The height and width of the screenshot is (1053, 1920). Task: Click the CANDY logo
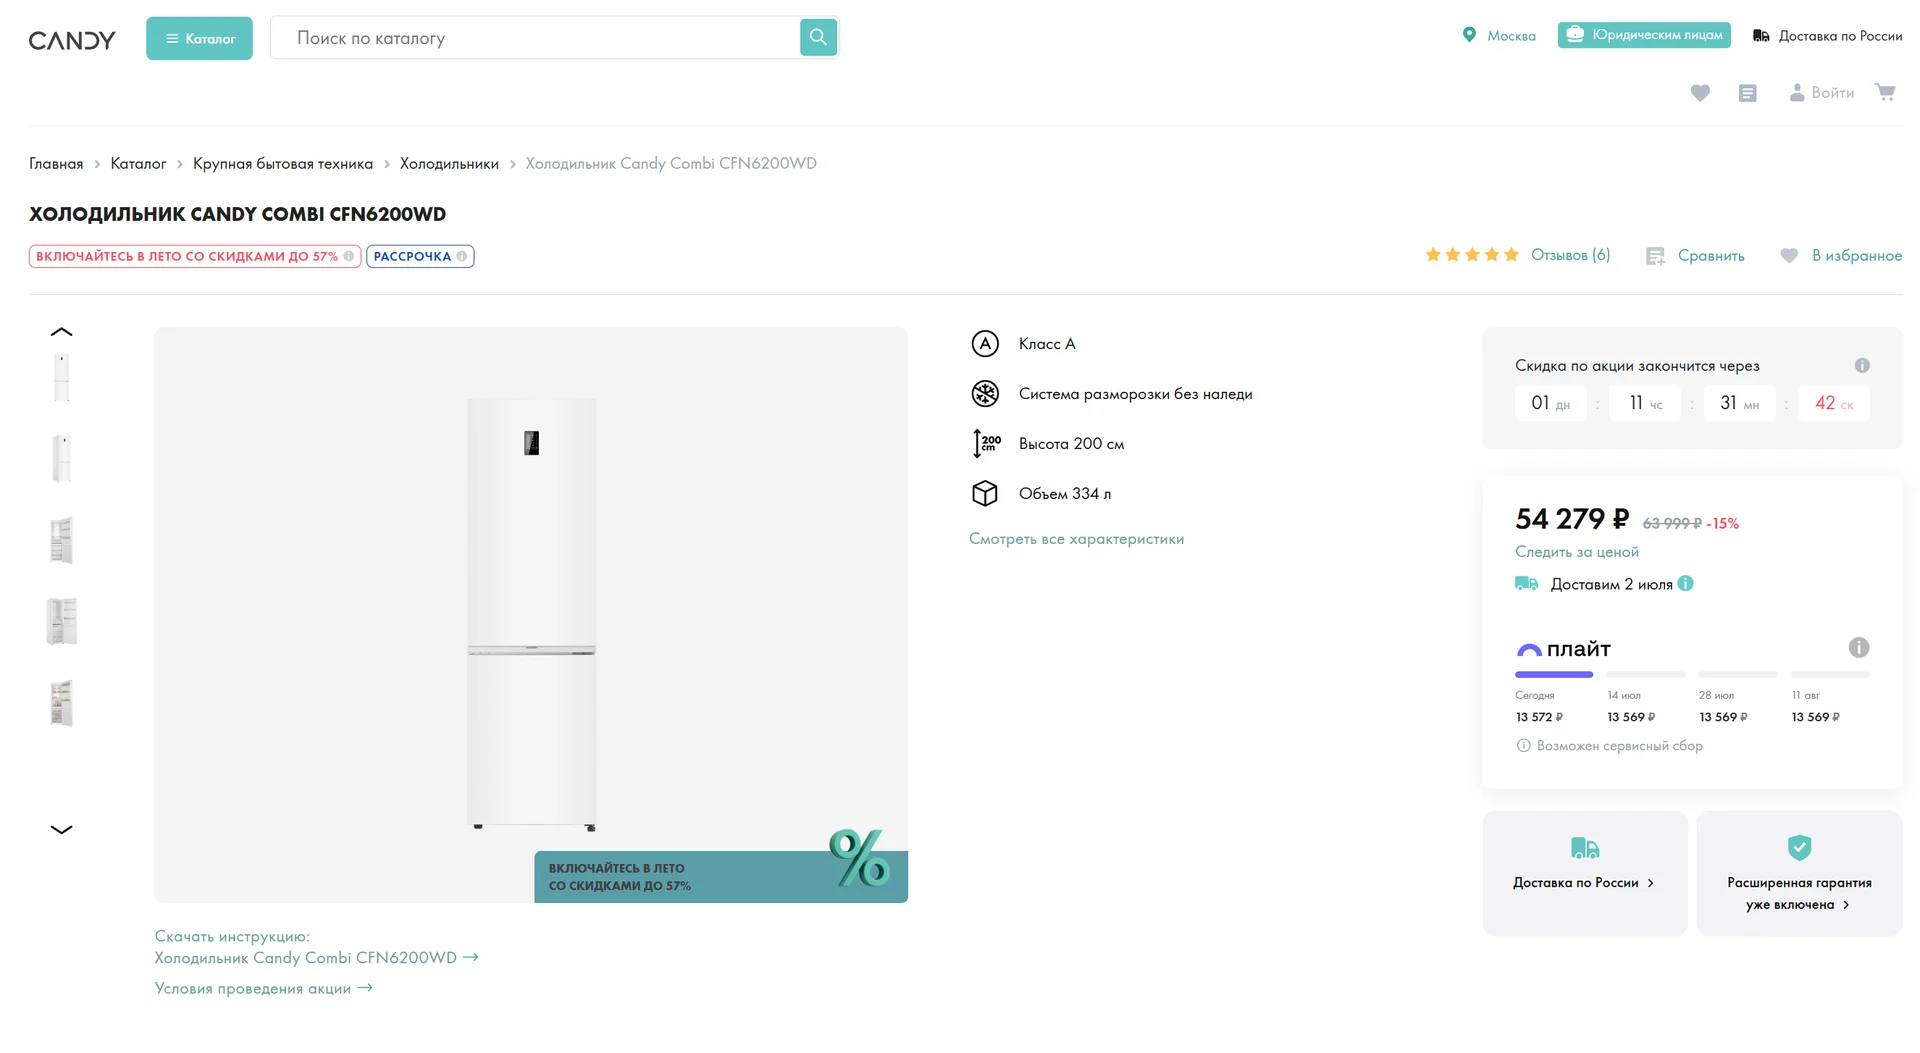(72, 39)
